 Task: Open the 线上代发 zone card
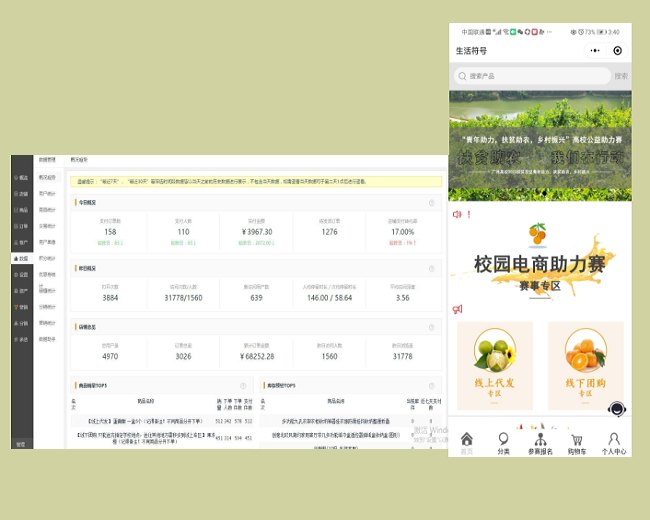[494, 366]
